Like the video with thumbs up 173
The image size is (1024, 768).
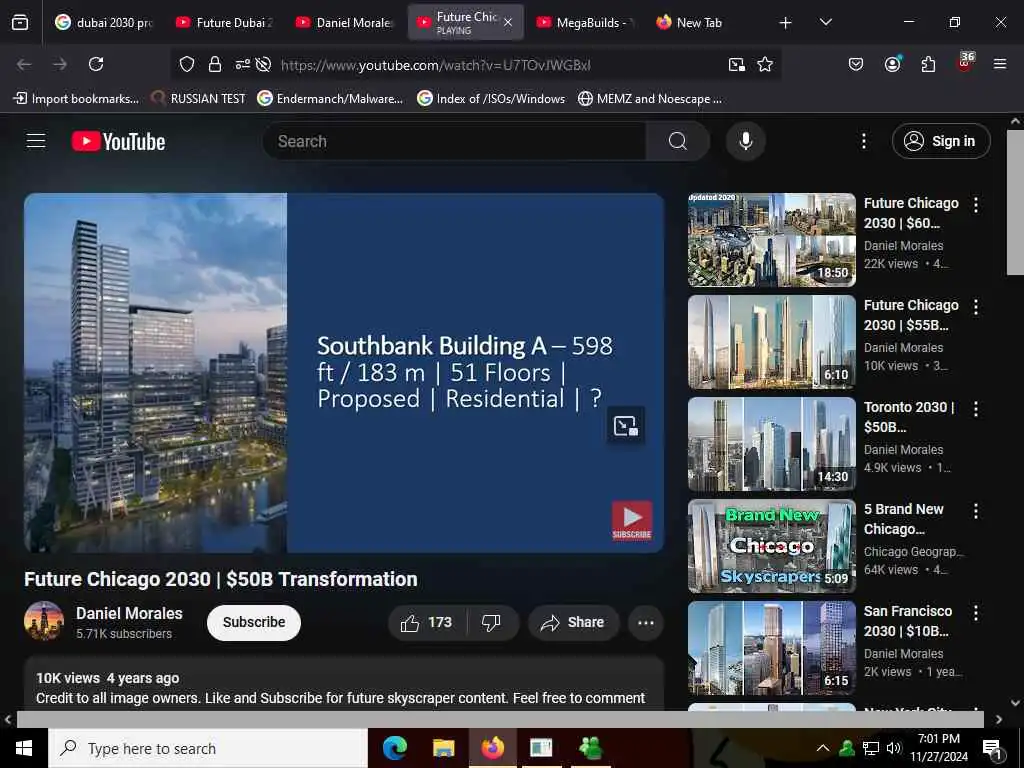(x=427, y=622)
